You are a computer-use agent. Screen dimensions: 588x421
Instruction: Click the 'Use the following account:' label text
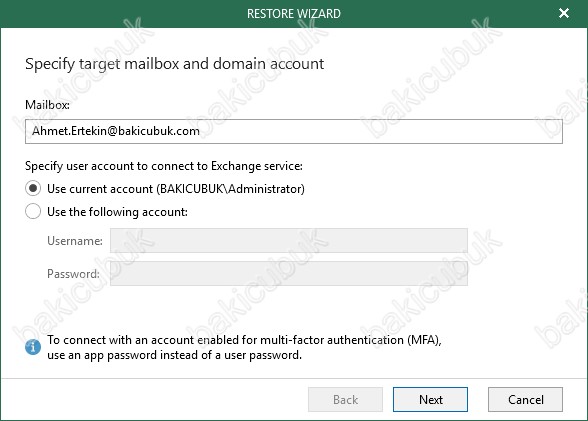[x=117, y=212]
